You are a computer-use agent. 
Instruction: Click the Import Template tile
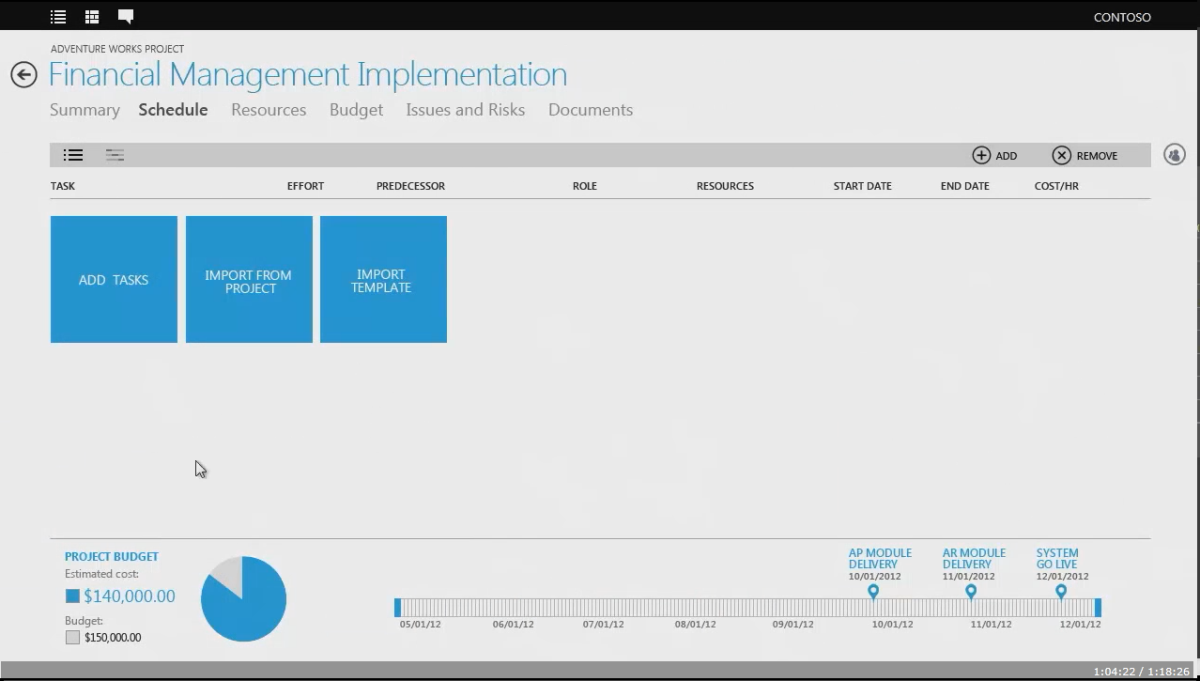tap(383, 279)
